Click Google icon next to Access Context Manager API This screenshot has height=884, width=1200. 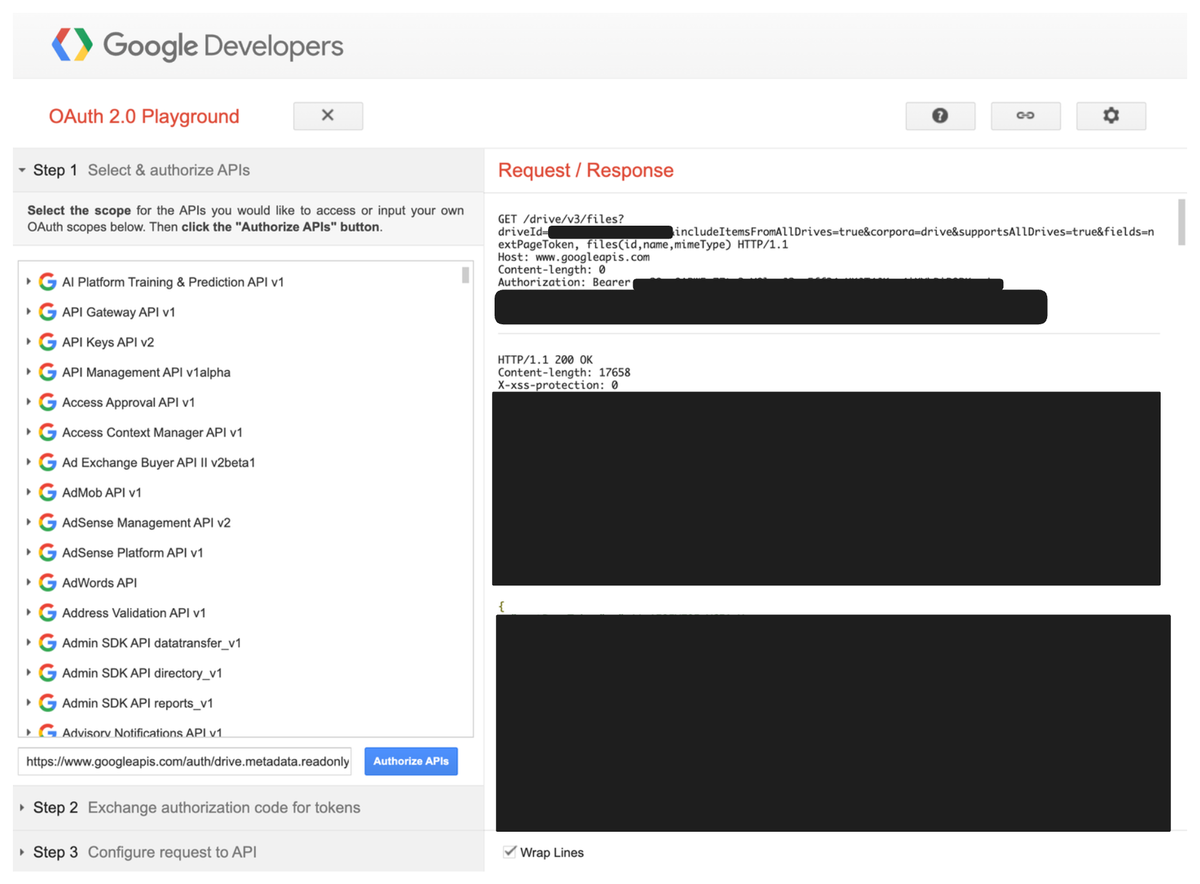(x=47, y=432)
